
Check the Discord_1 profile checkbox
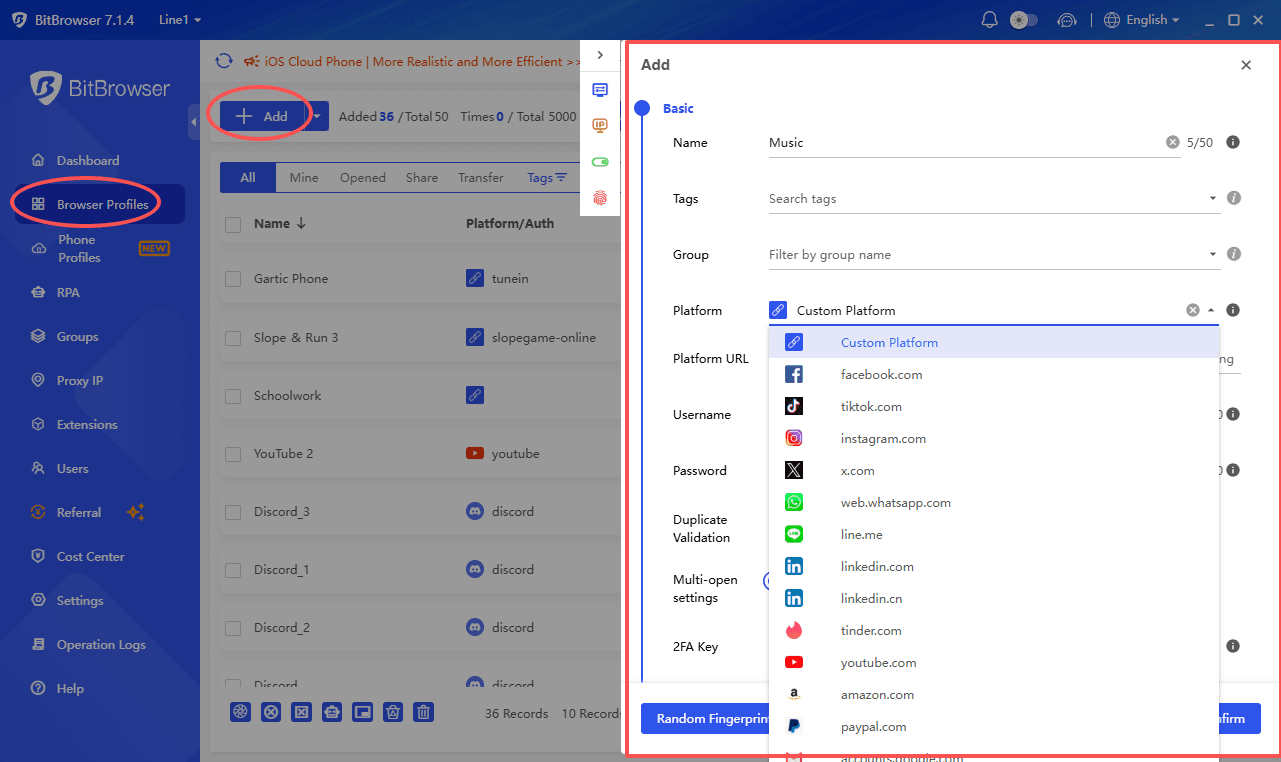(x=233, y=570)
